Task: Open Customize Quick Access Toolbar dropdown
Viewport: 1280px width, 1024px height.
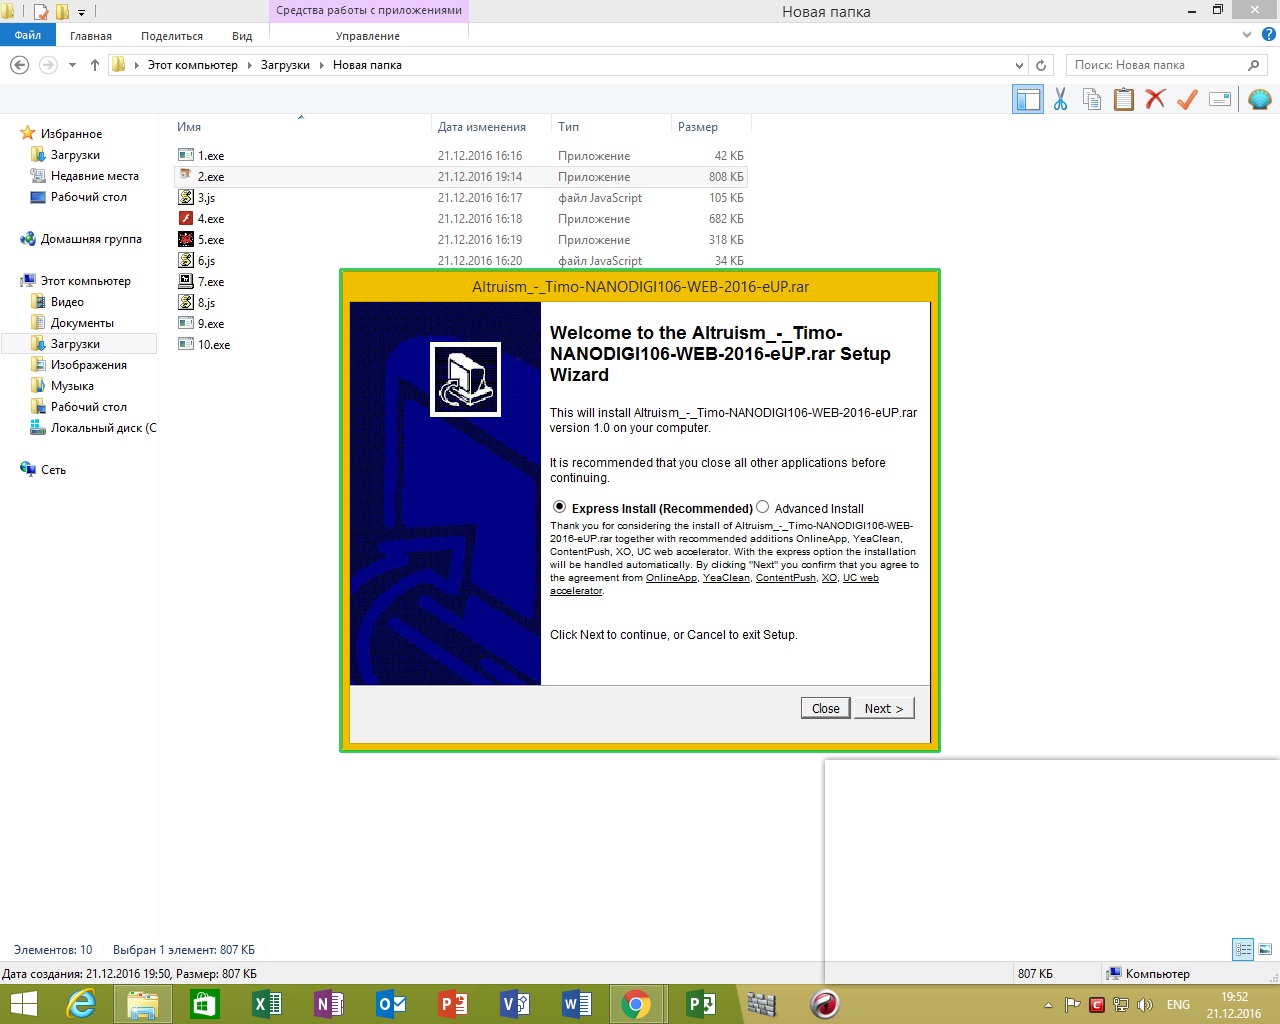Action: 81,12
